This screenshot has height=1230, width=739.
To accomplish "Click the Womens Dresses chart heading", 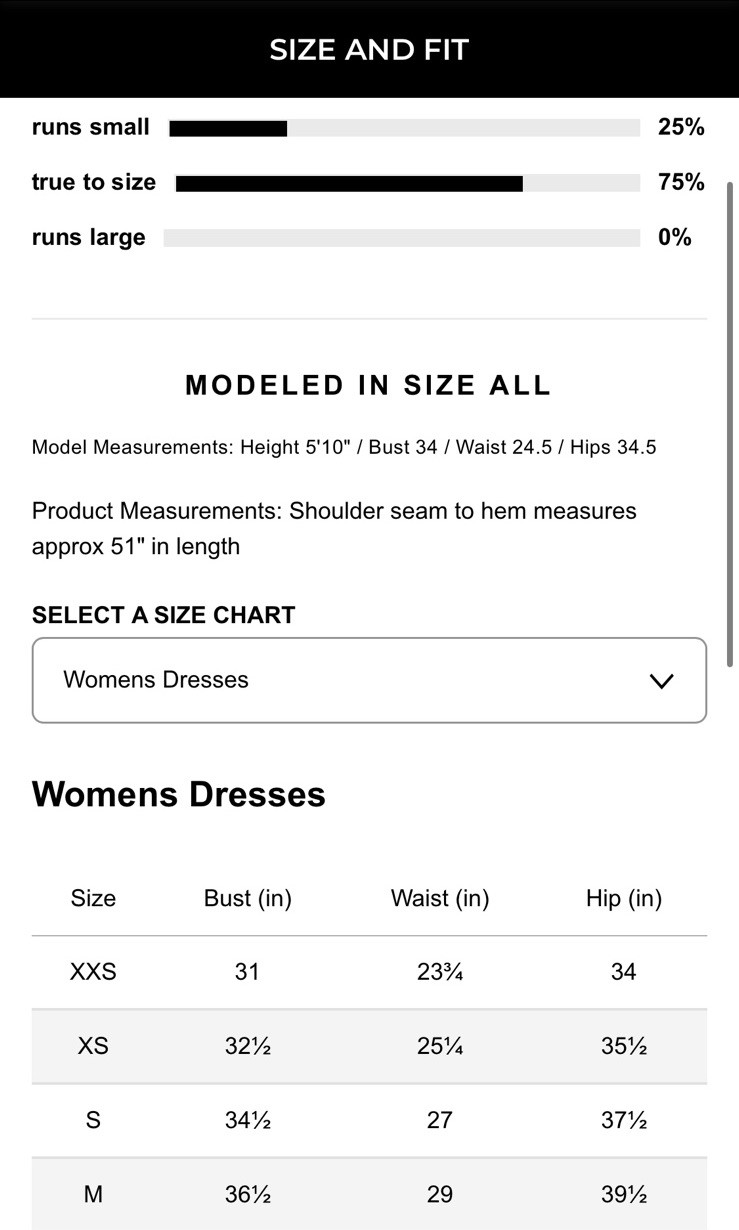I will [x=179, y=795].
